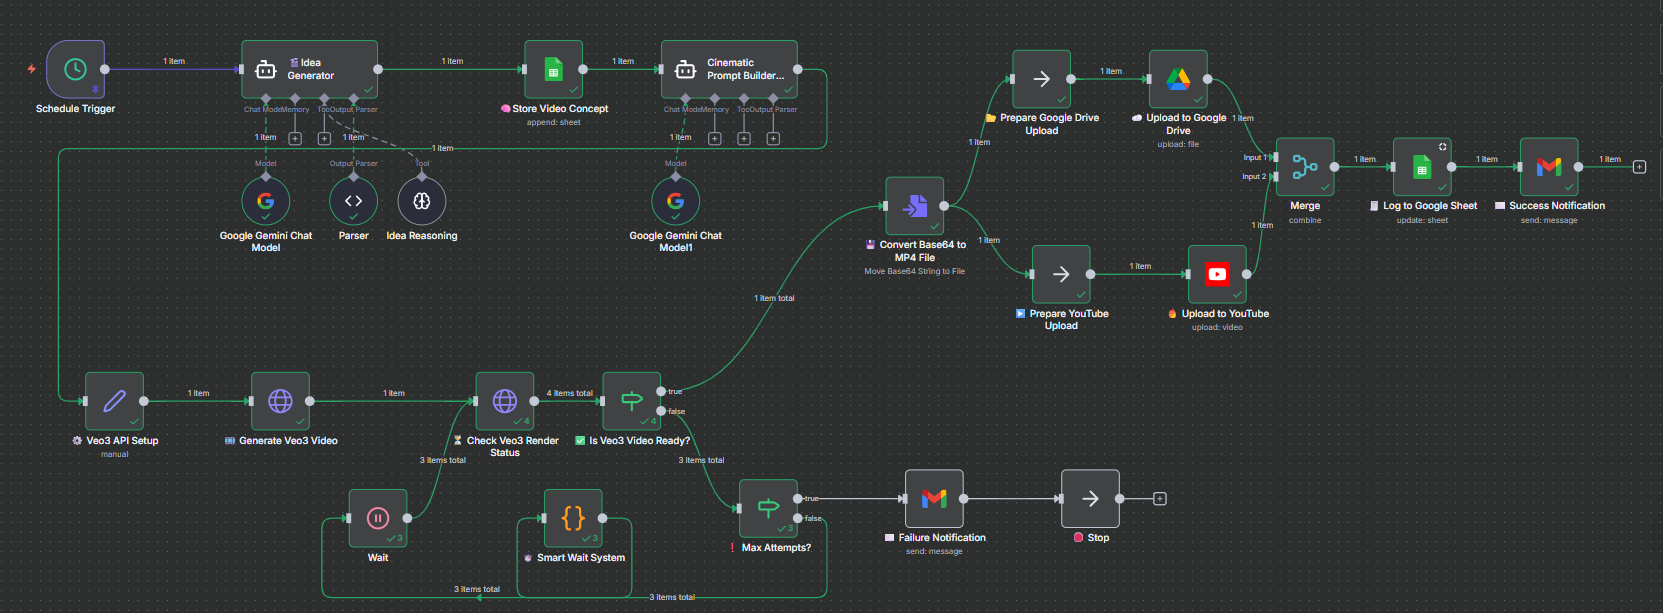Select the Smart Wait System code node
Viewport: 1663px width, 613px height.
pos(573,518)
